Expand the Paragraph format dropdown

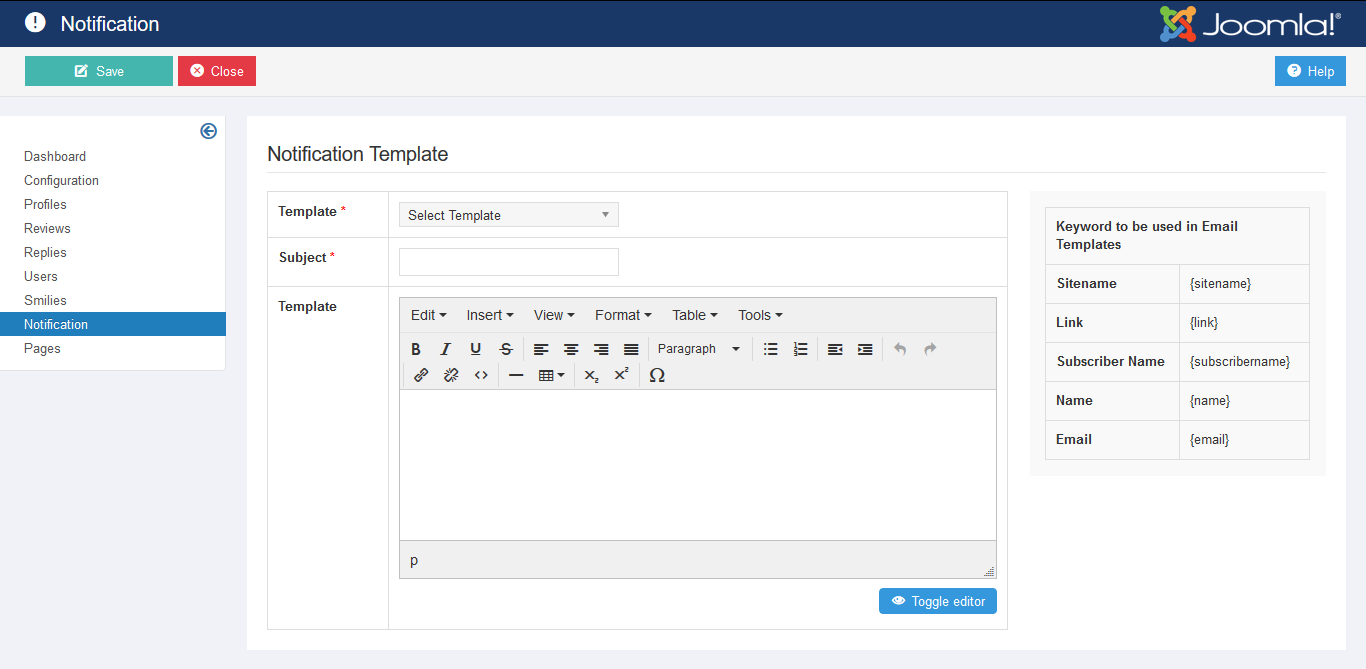[699, 349]
